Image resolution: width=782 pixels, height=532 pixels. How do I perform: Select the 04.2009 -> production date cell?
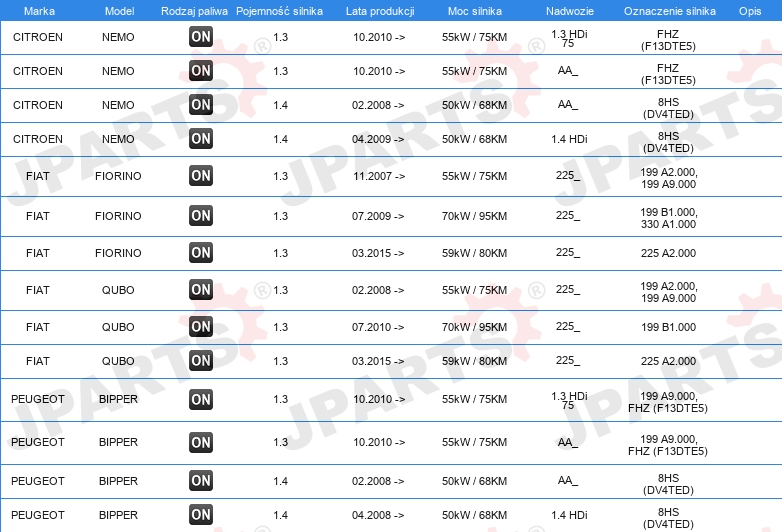point(378,139)
